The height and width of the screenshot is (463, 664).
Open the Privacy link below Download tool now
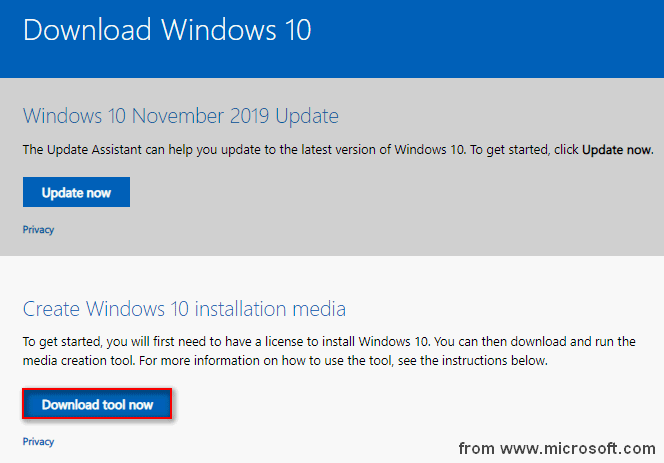point(38,441)
